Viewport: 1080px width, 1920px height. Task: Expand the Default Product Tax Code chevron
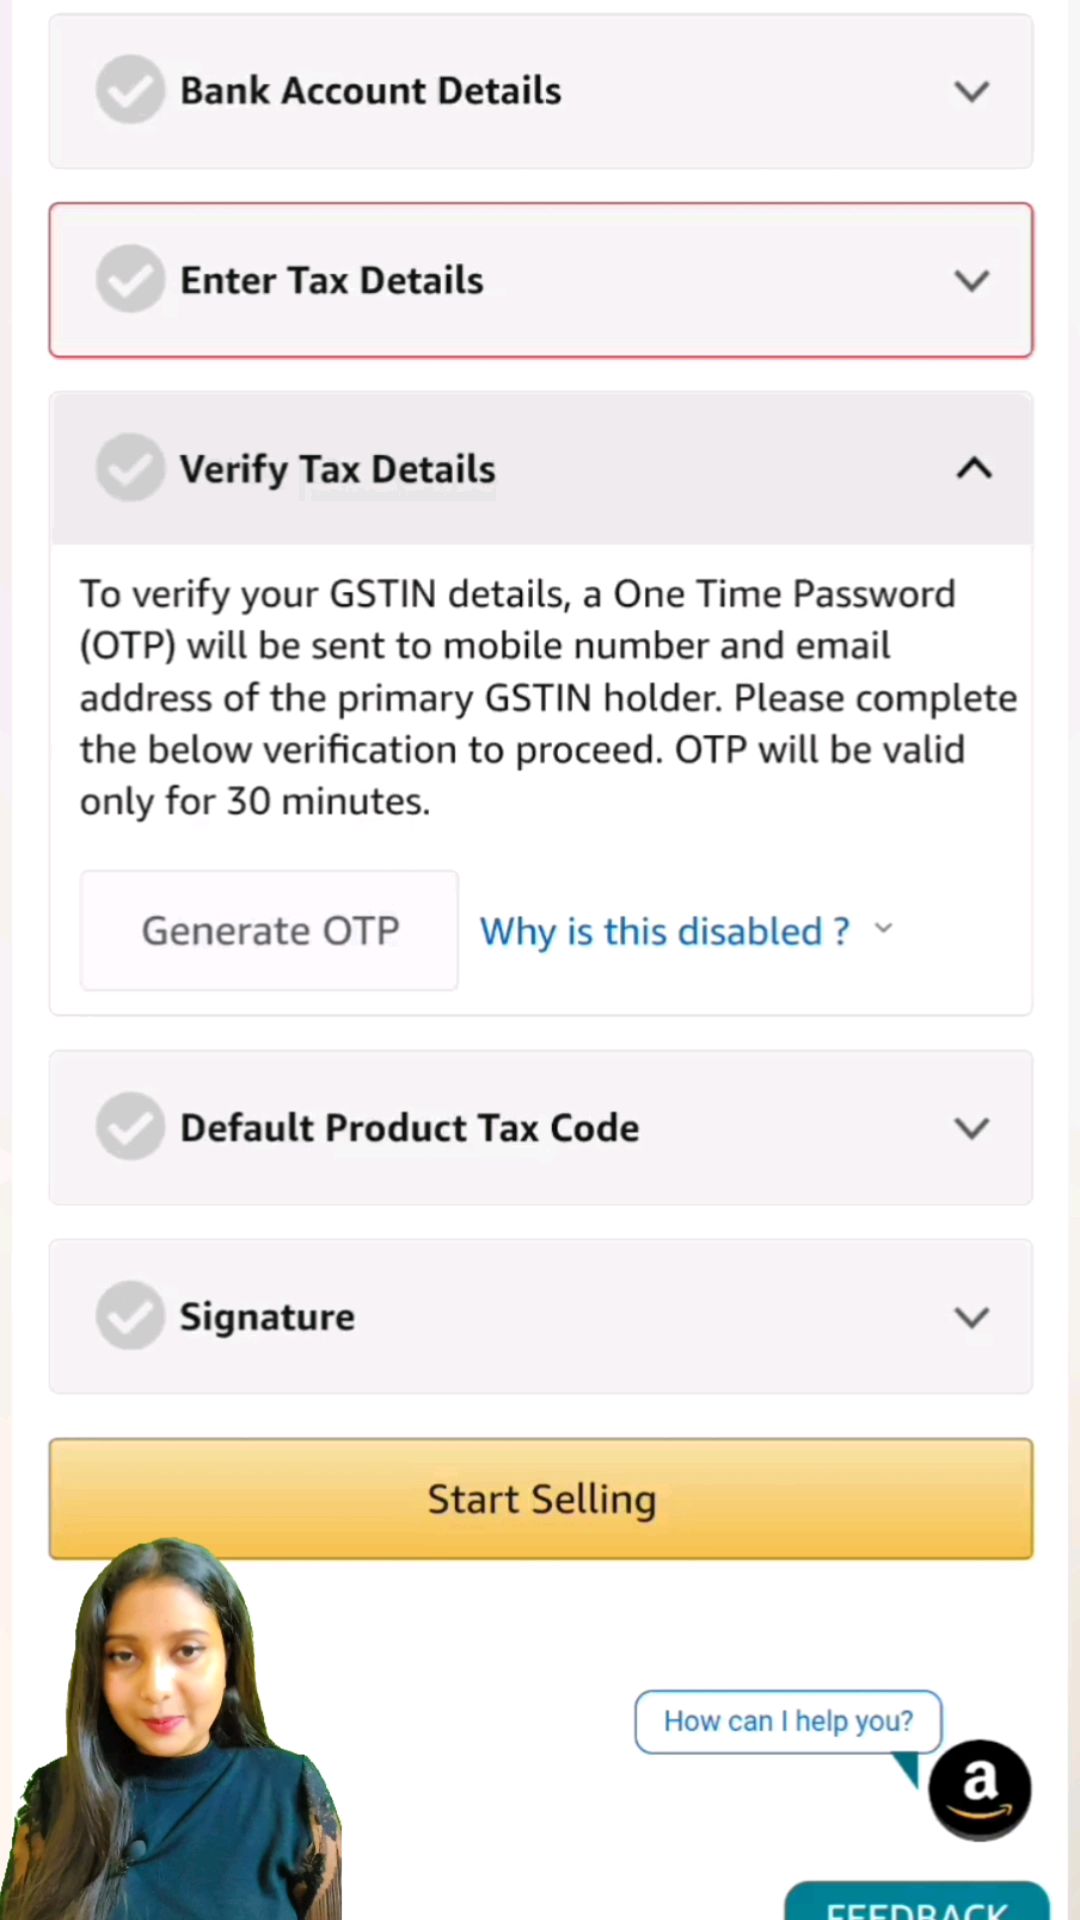pyautogui.click(x=972, y=1129)
